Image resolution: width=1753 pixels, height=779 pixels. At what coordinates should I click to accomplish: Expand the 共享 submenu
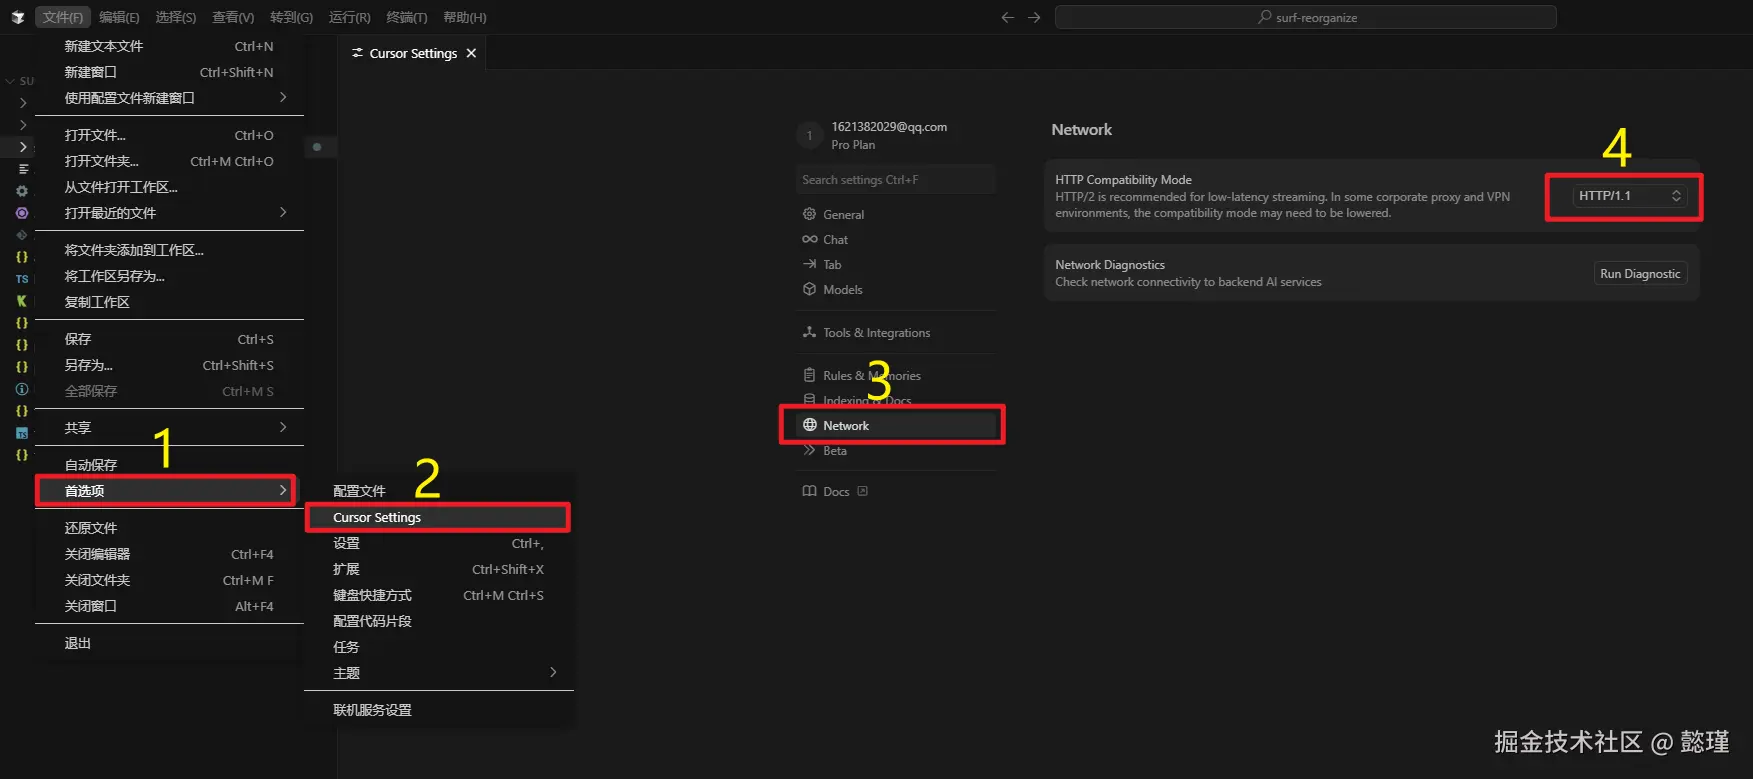[x=169, y=428]
